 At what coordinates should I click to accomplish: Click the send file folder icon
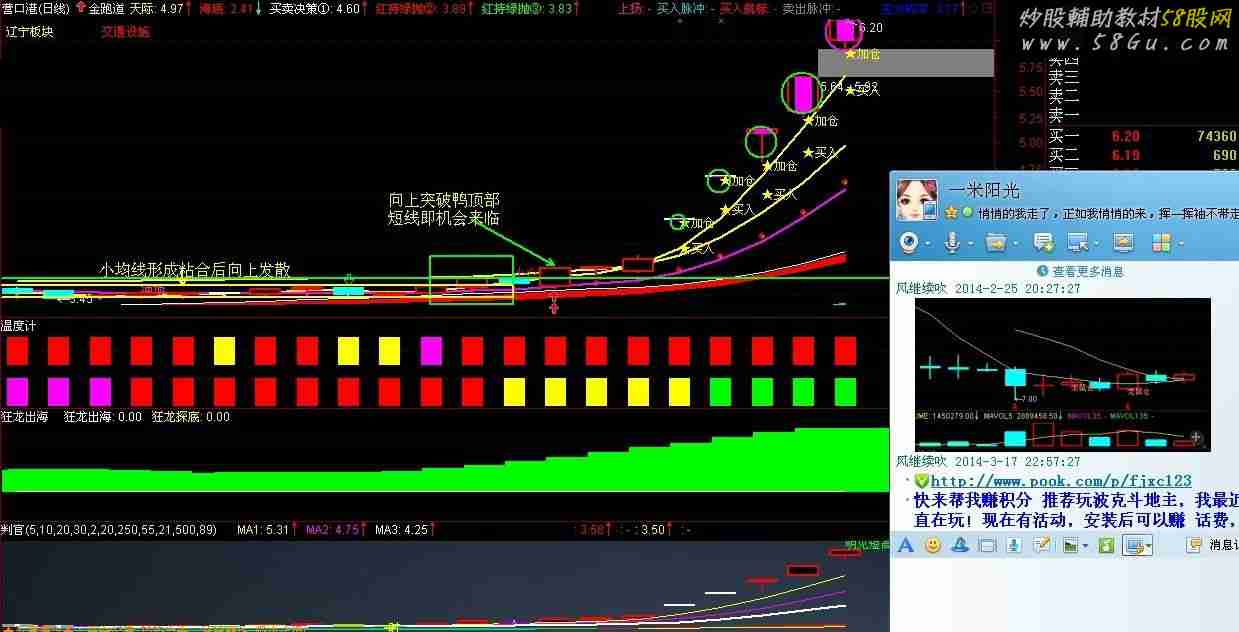[x=994, y=242]
